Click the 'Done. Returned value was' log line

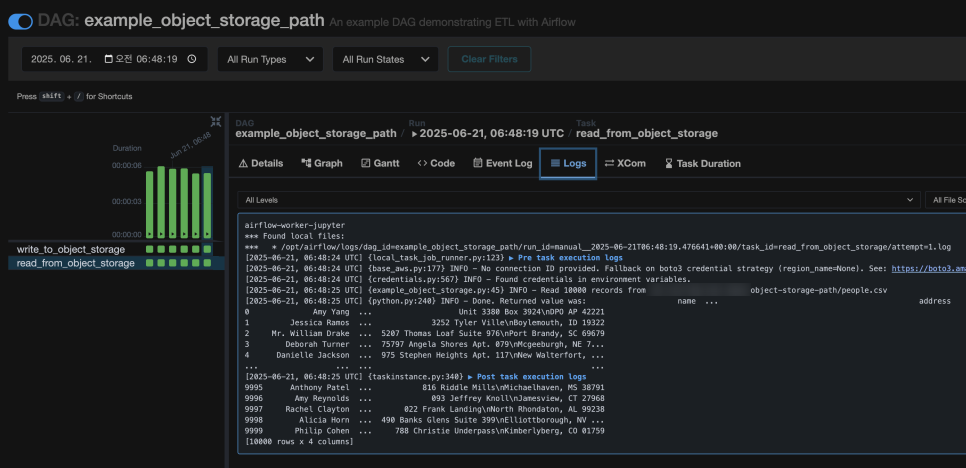tap(598, 301)
